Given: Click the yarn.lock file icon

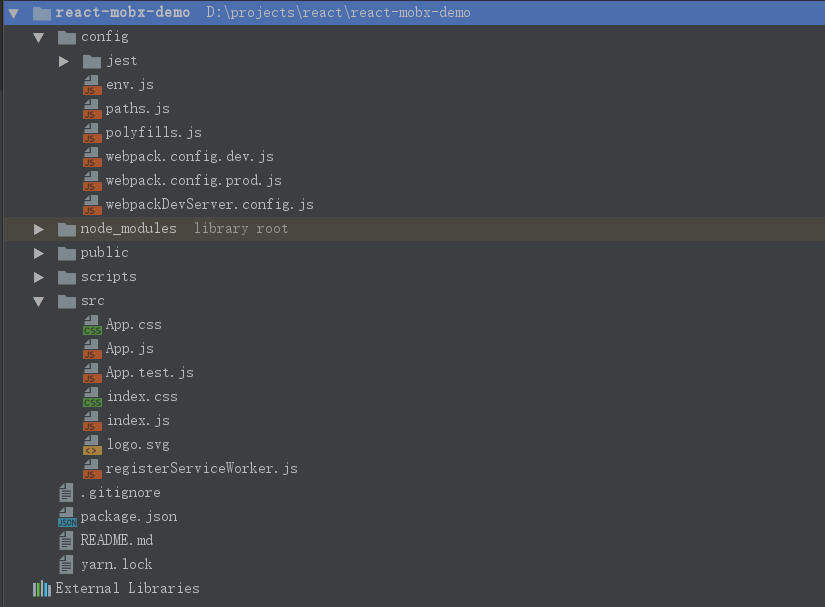Looking at the screenshot, I should coord(66,565).
